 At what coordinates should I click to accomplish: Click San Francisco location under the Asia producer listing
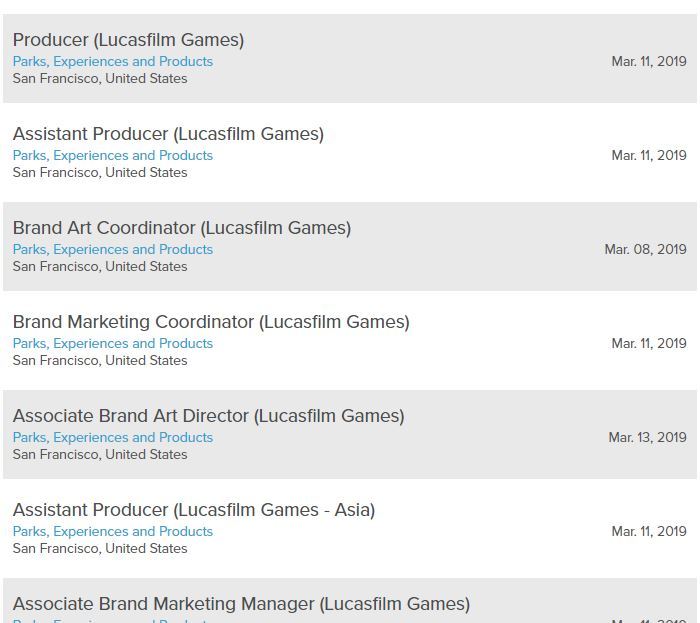100,549
